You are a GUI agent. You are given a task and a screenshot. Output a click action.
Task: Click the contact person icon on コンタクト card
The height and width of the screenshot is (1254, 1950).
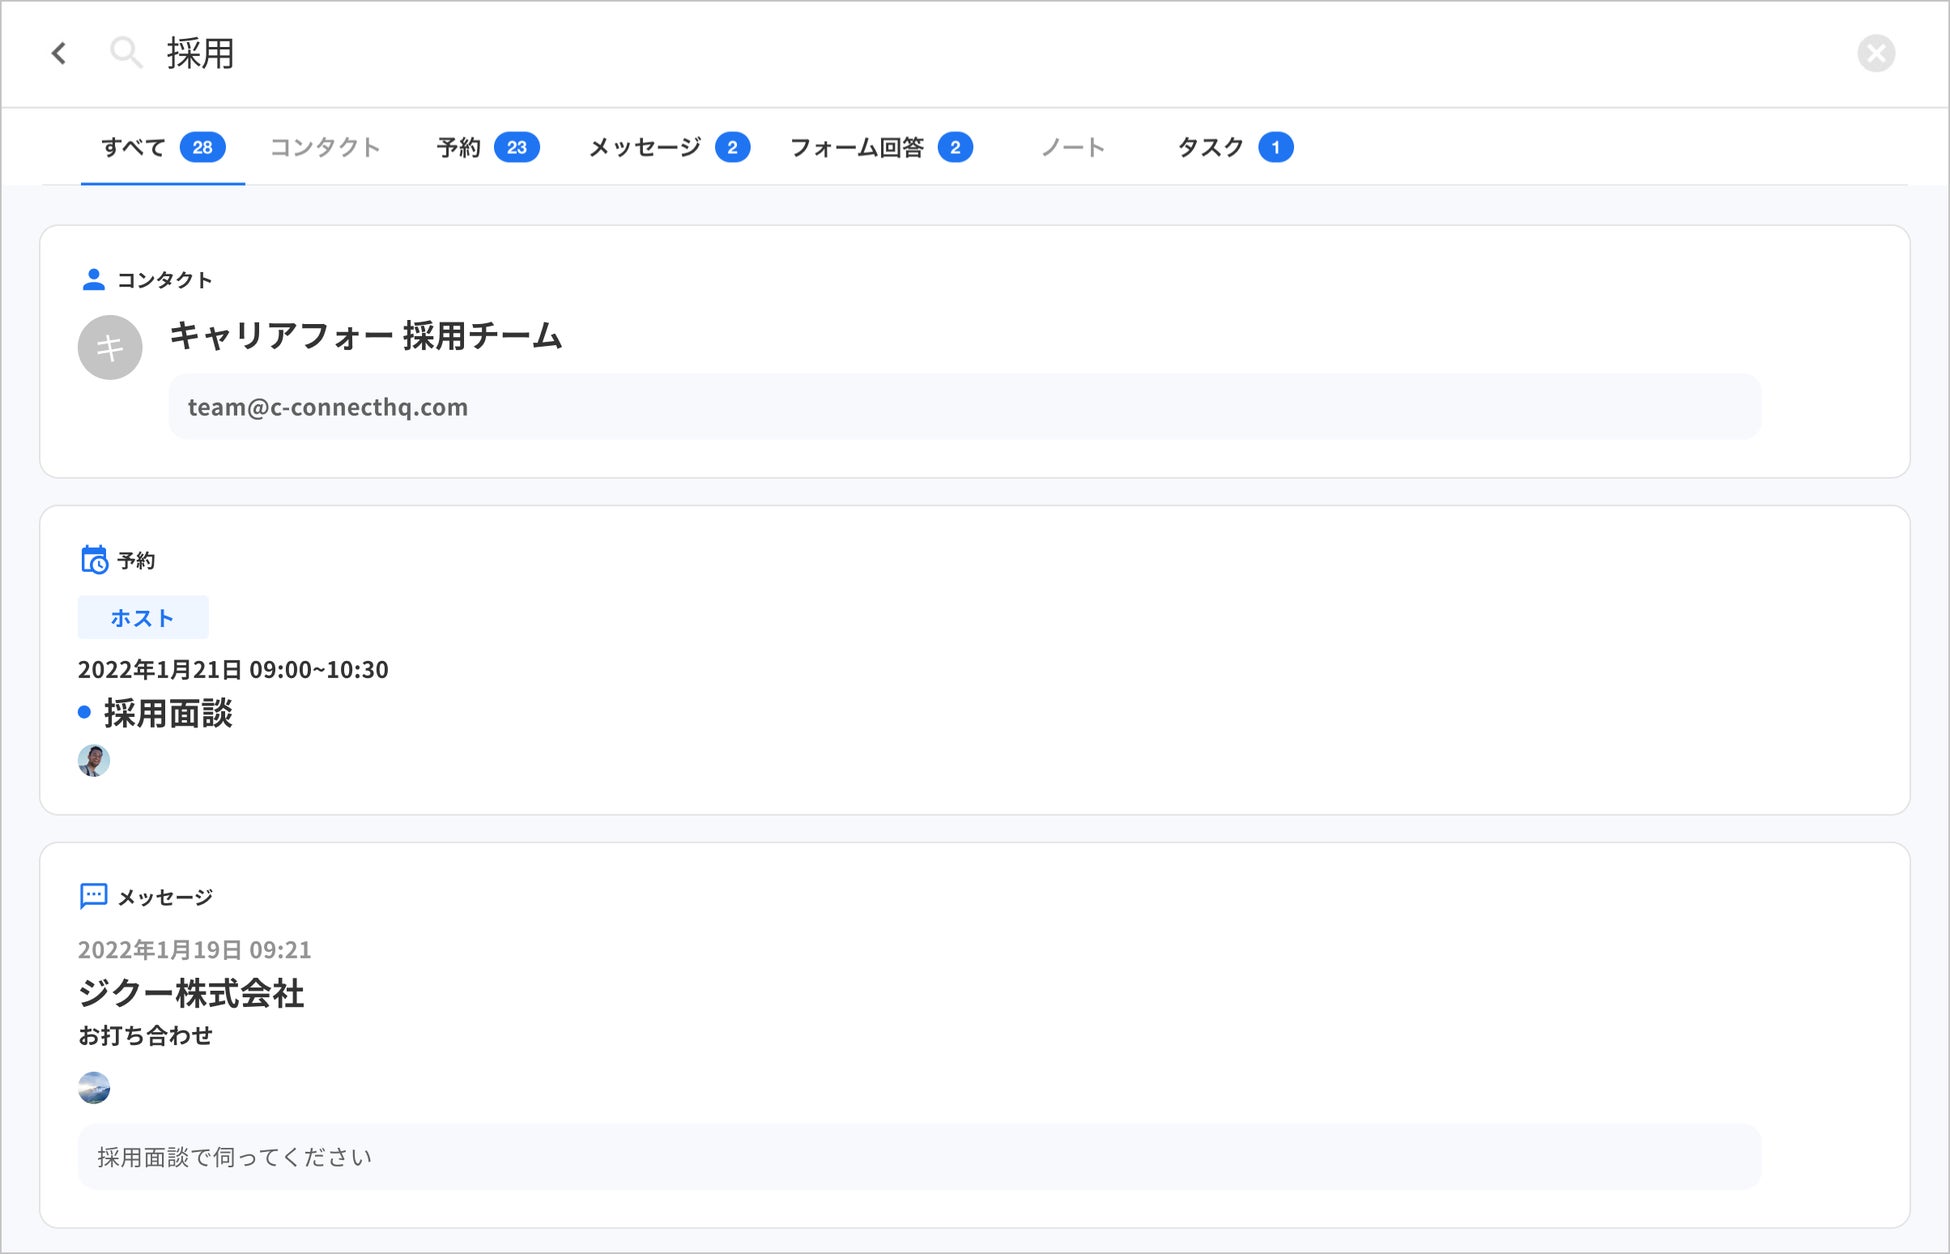[93, 279]
